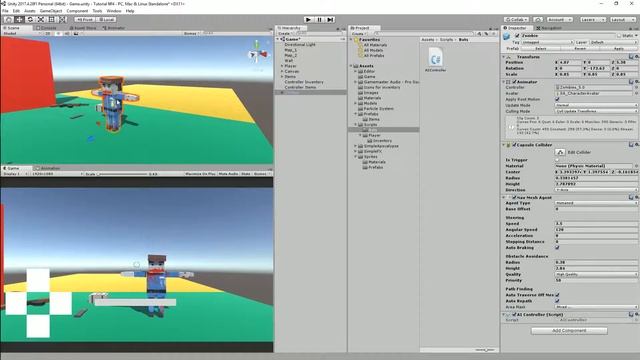Image resolution: width=640 pixels, height=360 pixels.
Task: Click the Zombie GameObject cube icon
Action: (507, 36)
